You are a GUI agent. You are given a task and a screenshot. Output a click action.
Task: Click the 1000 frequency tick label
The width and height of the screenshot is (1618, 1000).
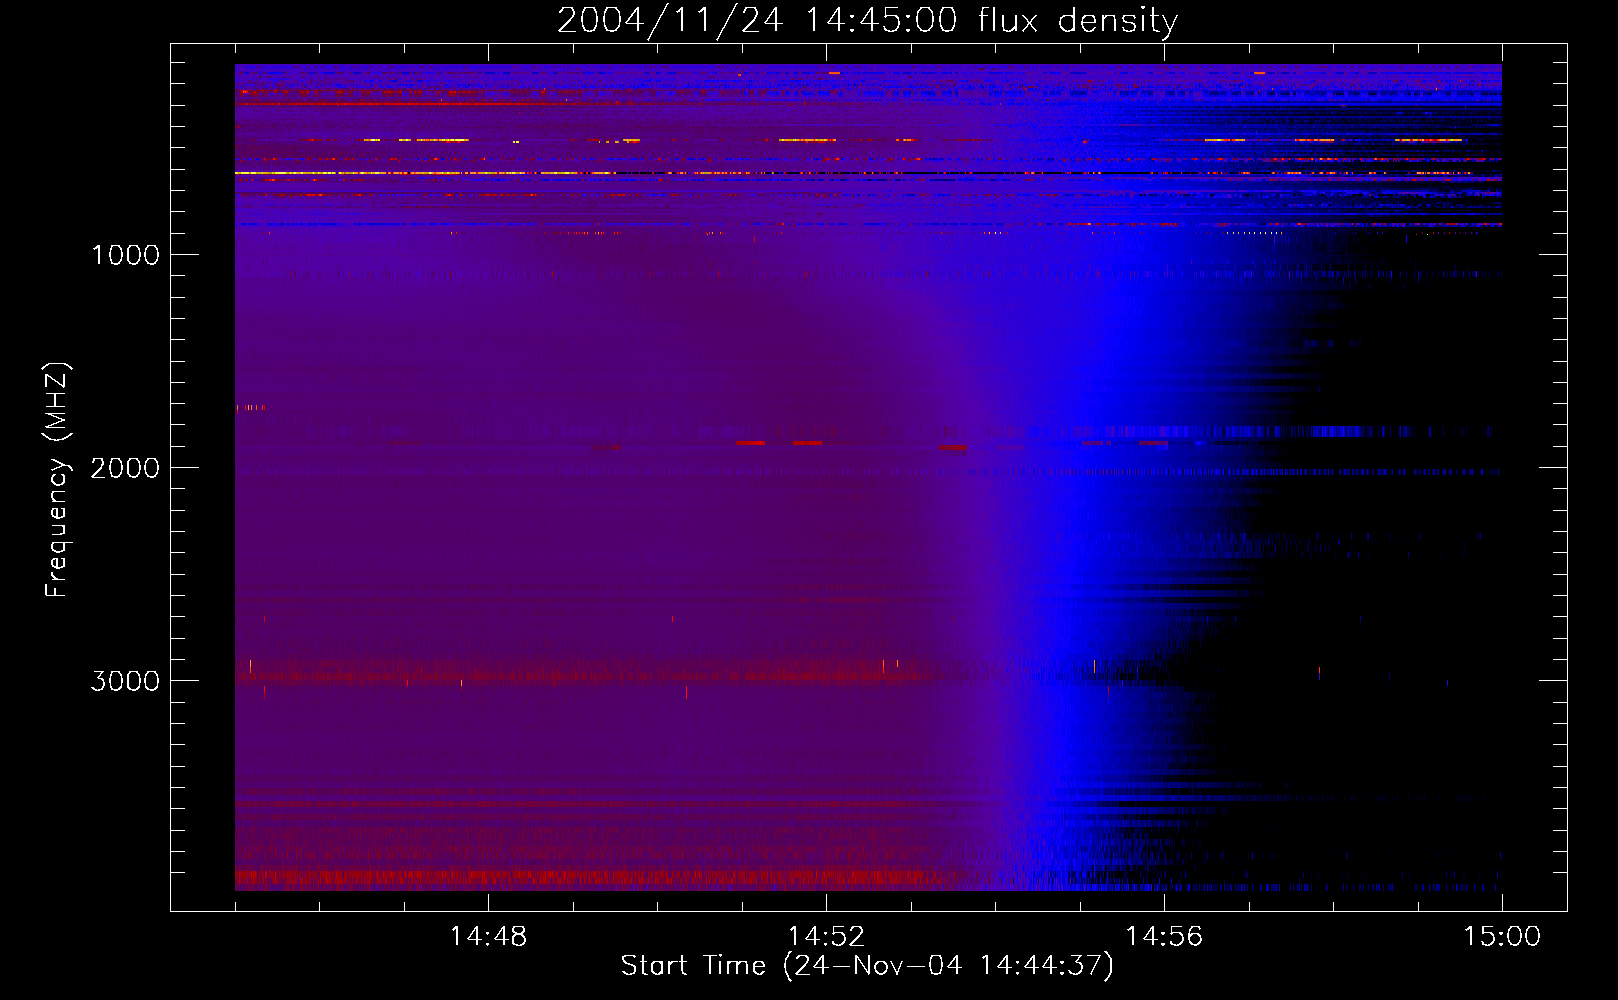125,255
